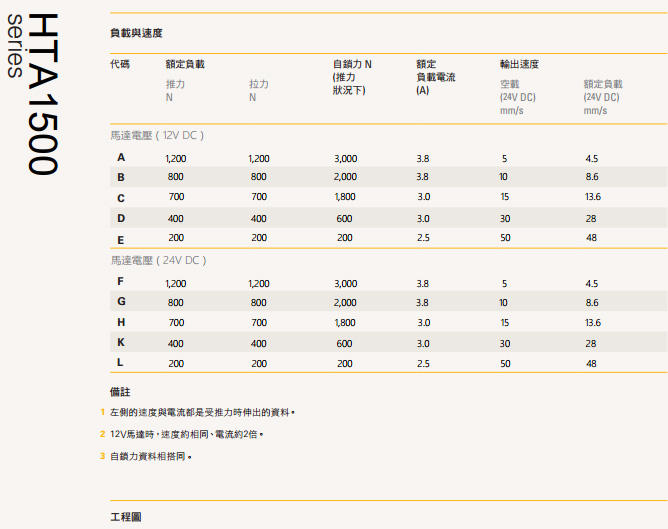668x529 pixels.
Task: Select the 工程圖 heading
Action: pos(126,517)
